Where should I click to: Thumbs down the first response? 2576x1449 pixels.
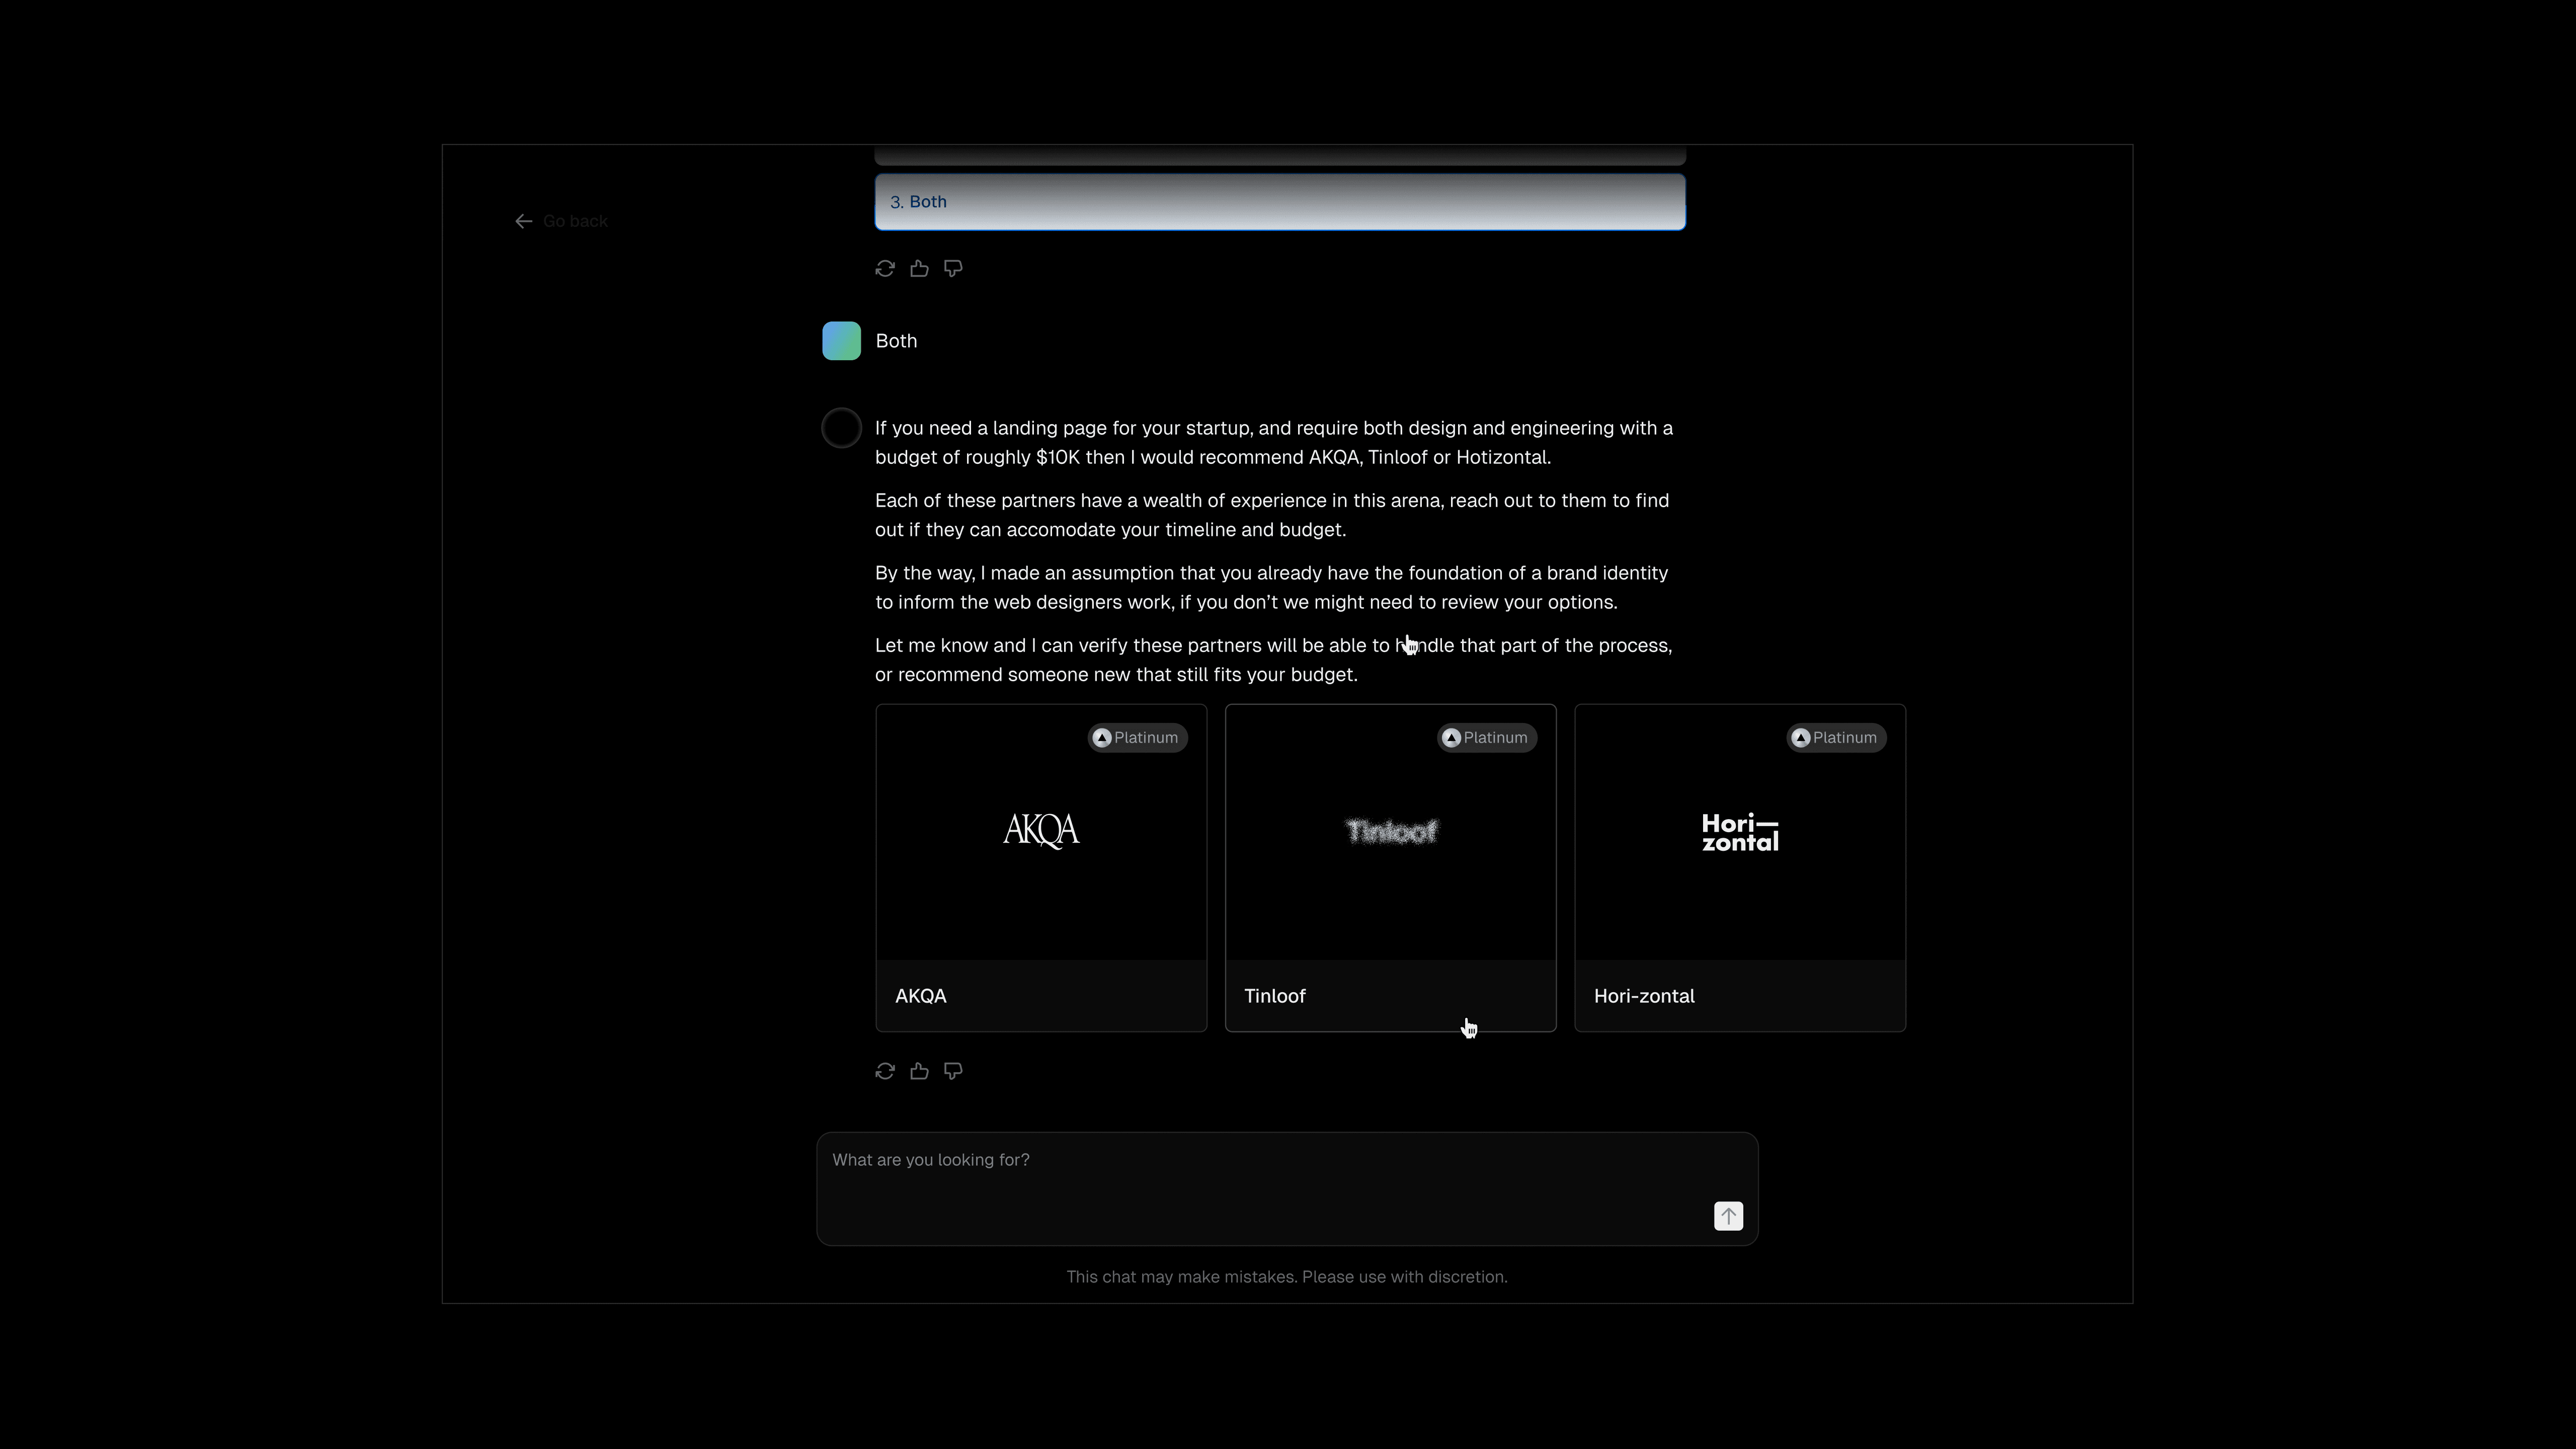[953, 268]
